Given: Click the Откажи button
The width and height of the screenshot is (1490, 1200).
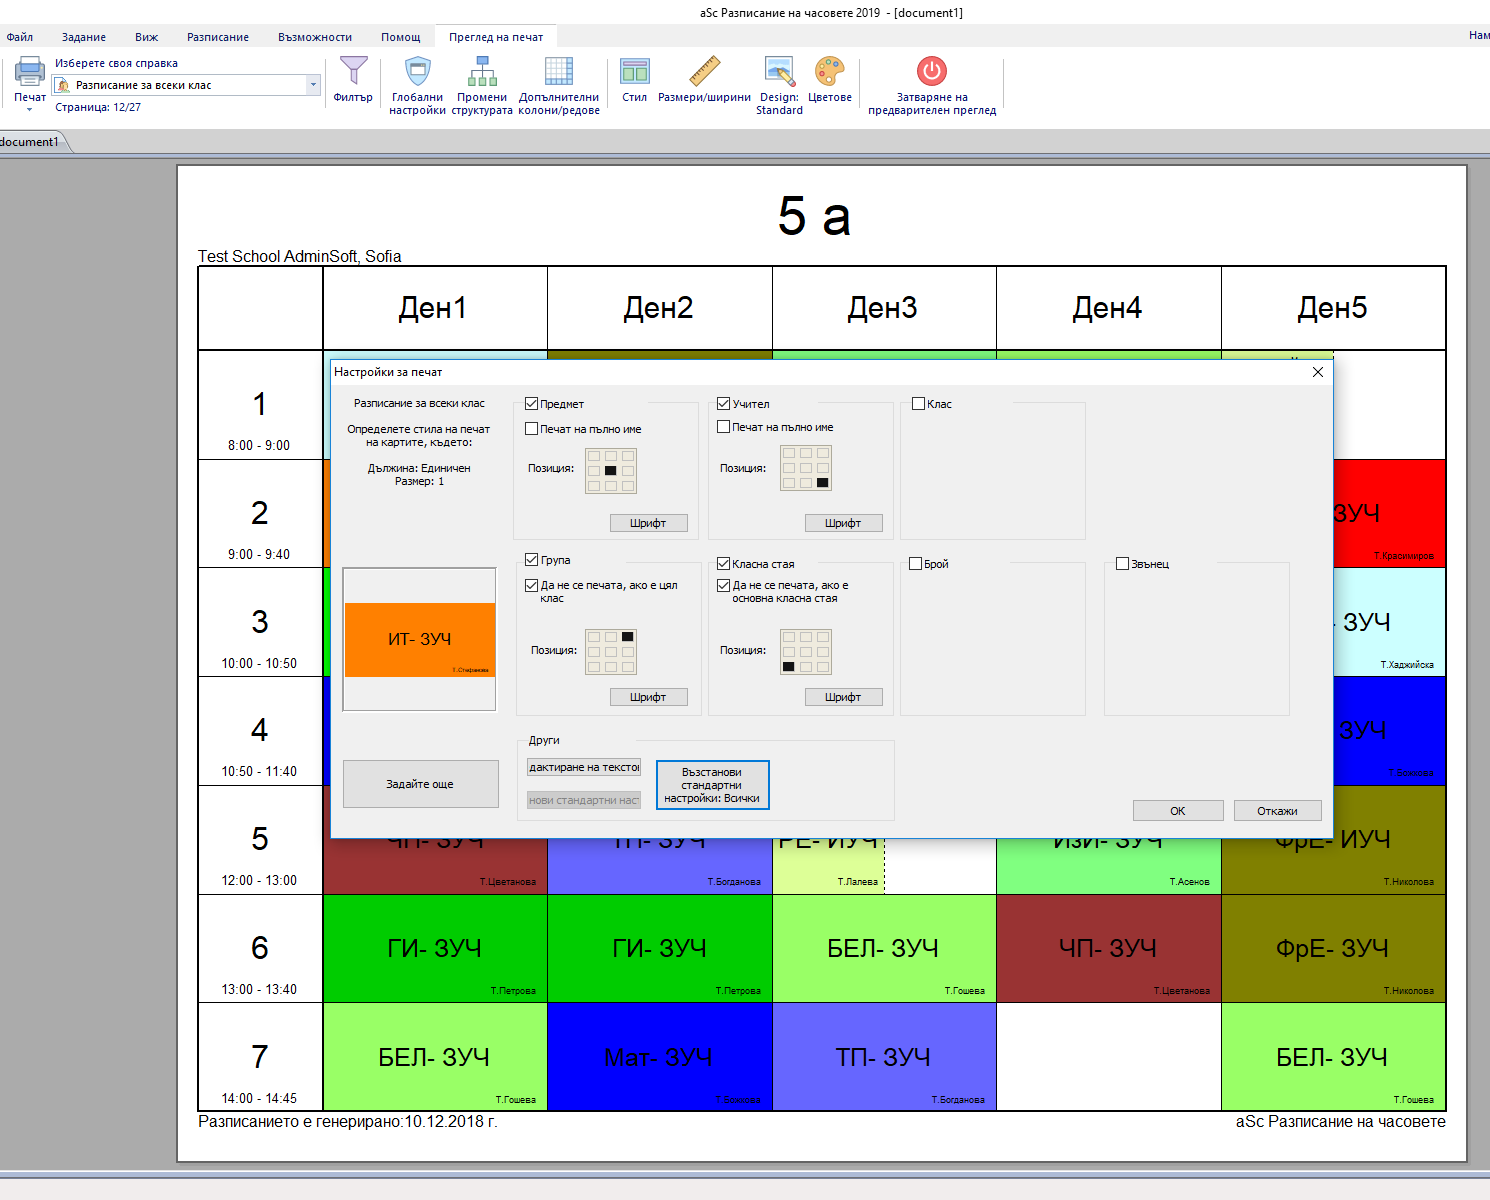Looking at the screenshot, I should pyautogui.click(x=1277, y=811).
